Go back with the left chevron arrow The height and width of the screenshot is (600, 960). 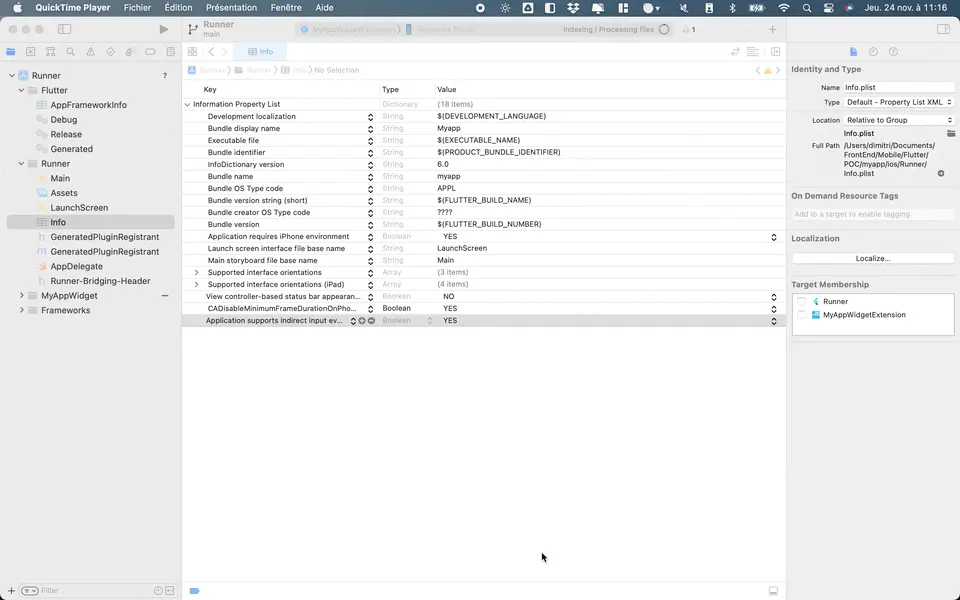pyautogui.click(x=211, y=52)
